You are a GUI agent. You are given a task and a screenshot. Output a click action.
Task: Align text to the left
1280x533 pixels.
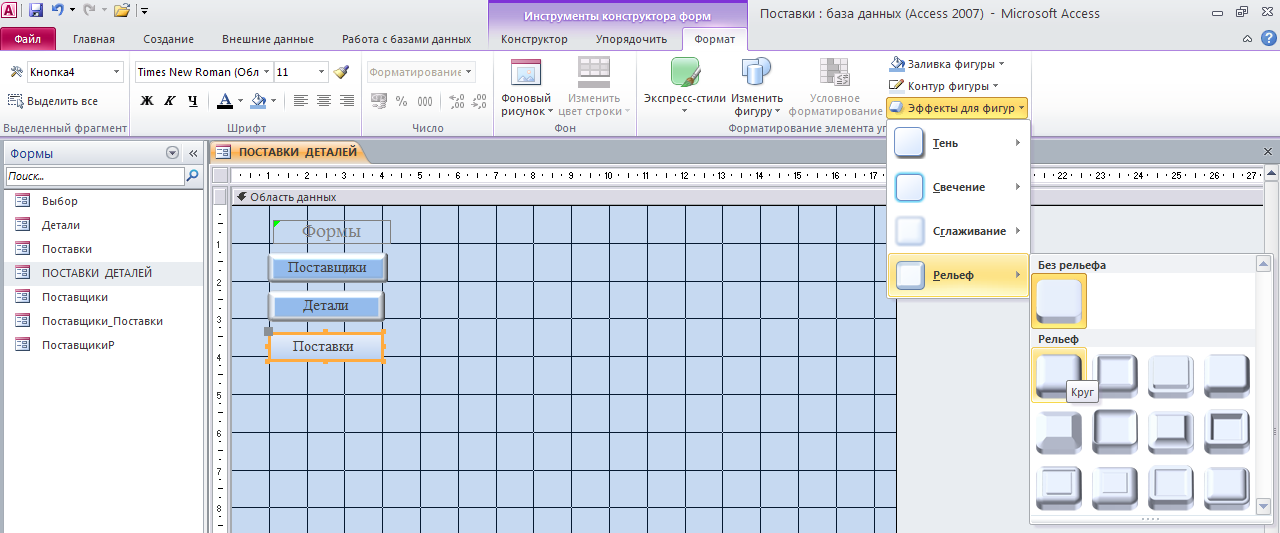300,101
